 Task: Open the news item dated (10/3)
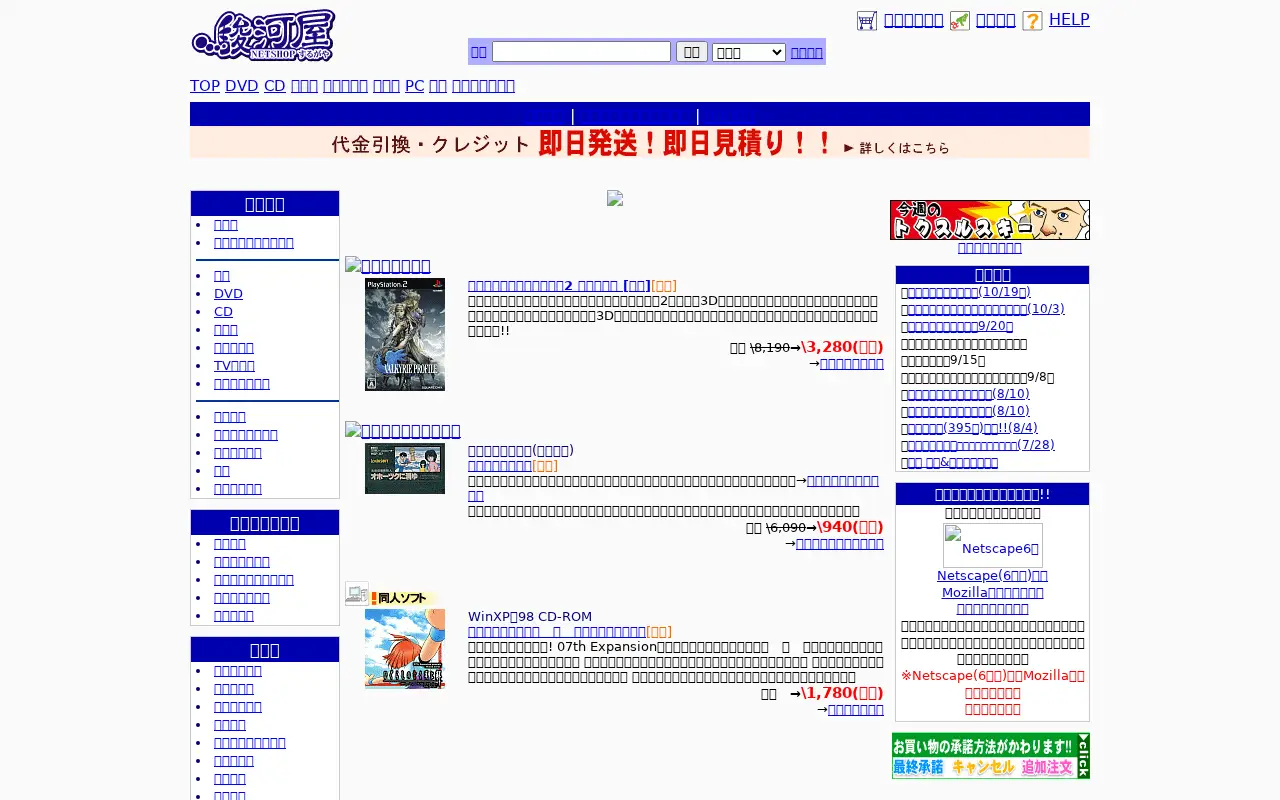point(986,309)
